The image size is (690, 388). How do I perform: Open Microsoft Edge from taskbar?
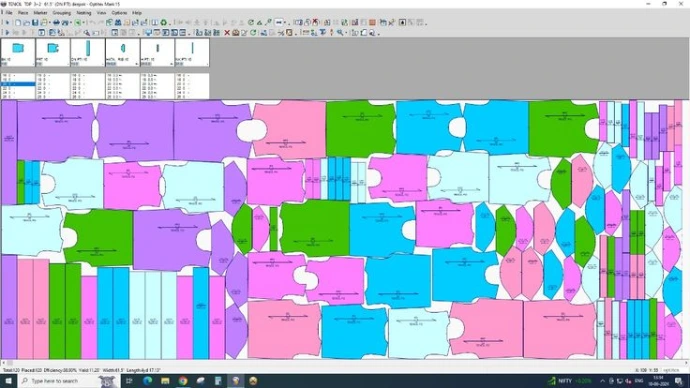[147, 381]
